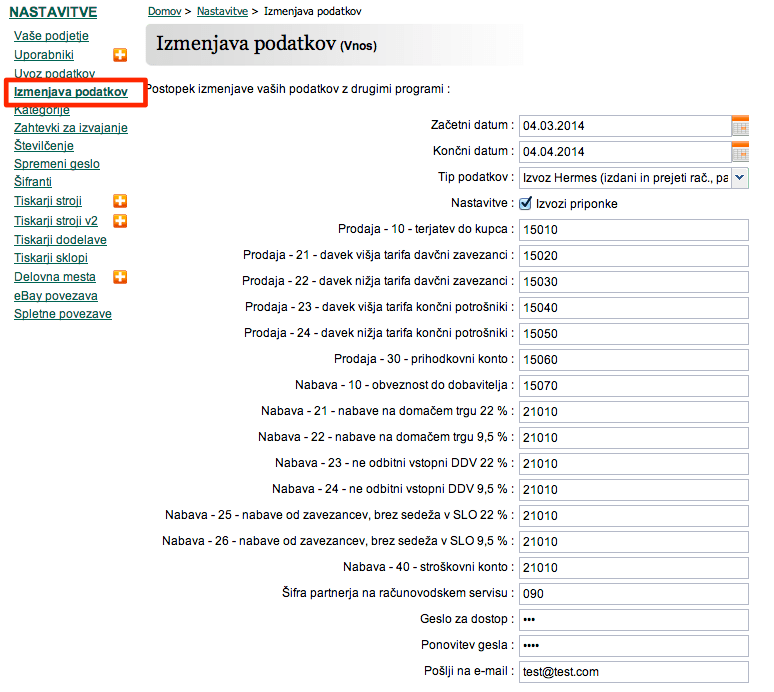This screenshot has height=692, width=774.
Task: Open calendar picker for Začetni datum
Action: coord(740,126)
